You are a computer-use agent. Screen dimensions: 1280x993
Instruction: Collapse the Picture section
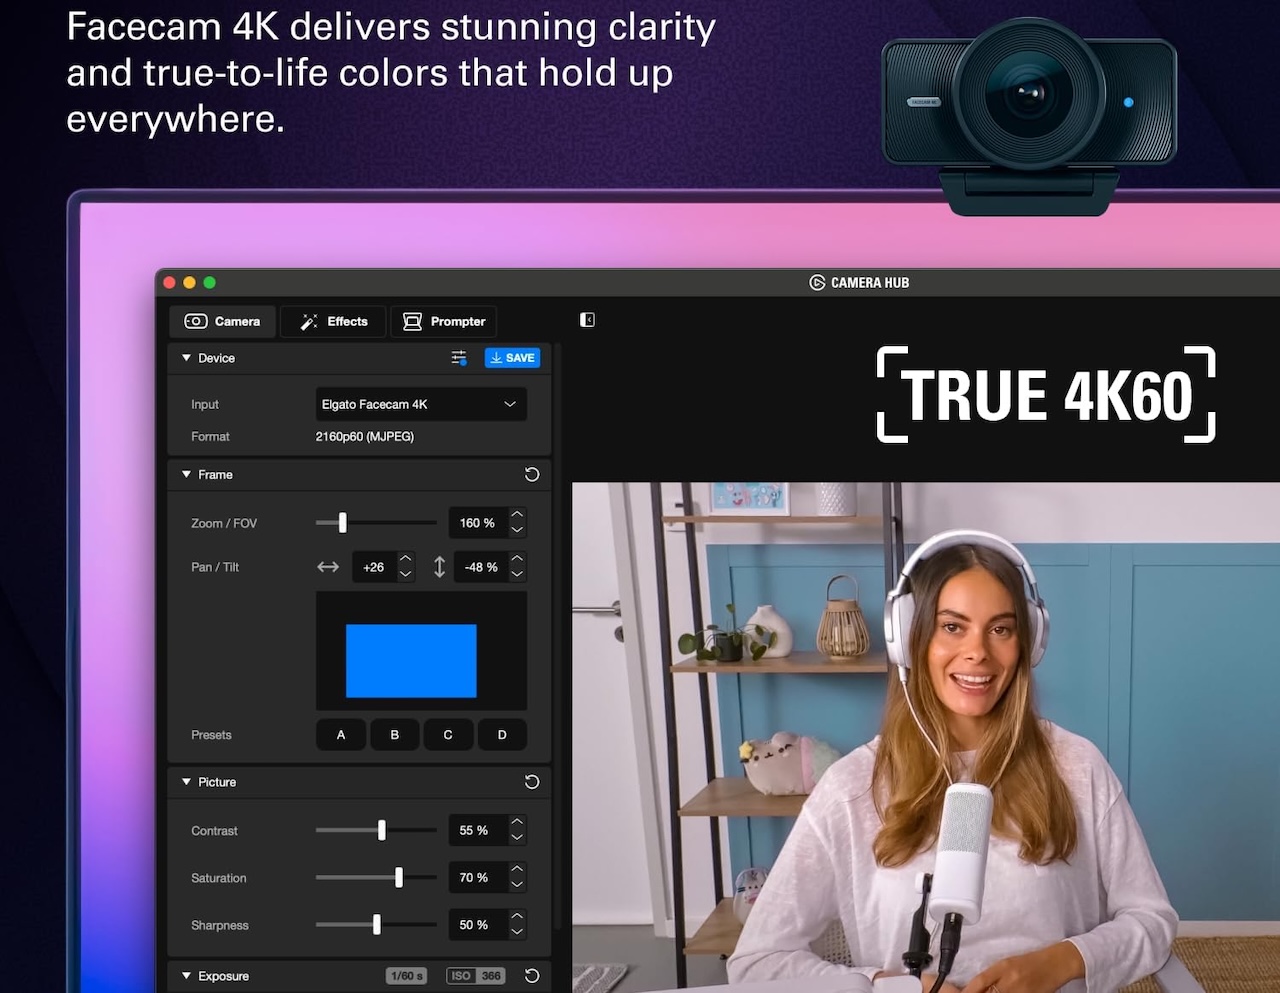tap(186, 782)
